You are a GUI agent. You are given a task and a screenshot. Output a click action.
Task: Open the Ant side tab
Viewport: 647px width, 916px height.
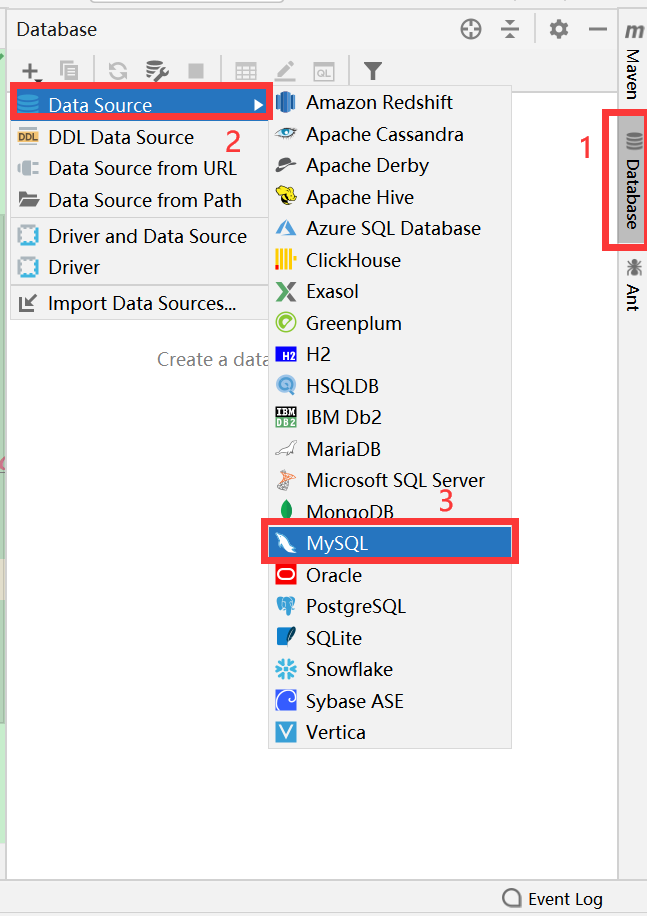(633, 284)
